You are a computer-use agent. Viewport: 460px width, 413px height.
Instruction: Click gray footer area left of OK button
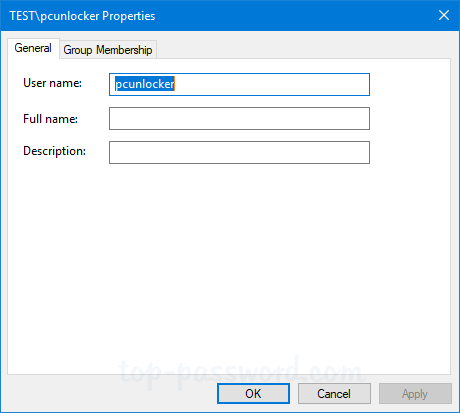(x=110, y=393)
